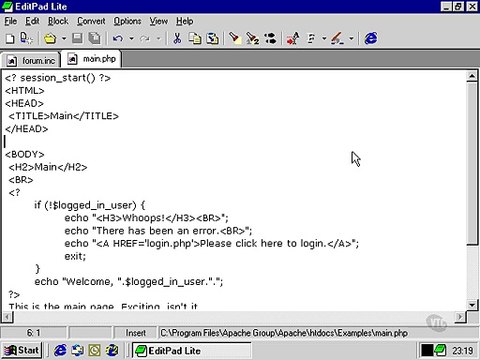The image size is (480, 360).
Task: Click the main.php file path in status bar
Action: pos(284,333)
